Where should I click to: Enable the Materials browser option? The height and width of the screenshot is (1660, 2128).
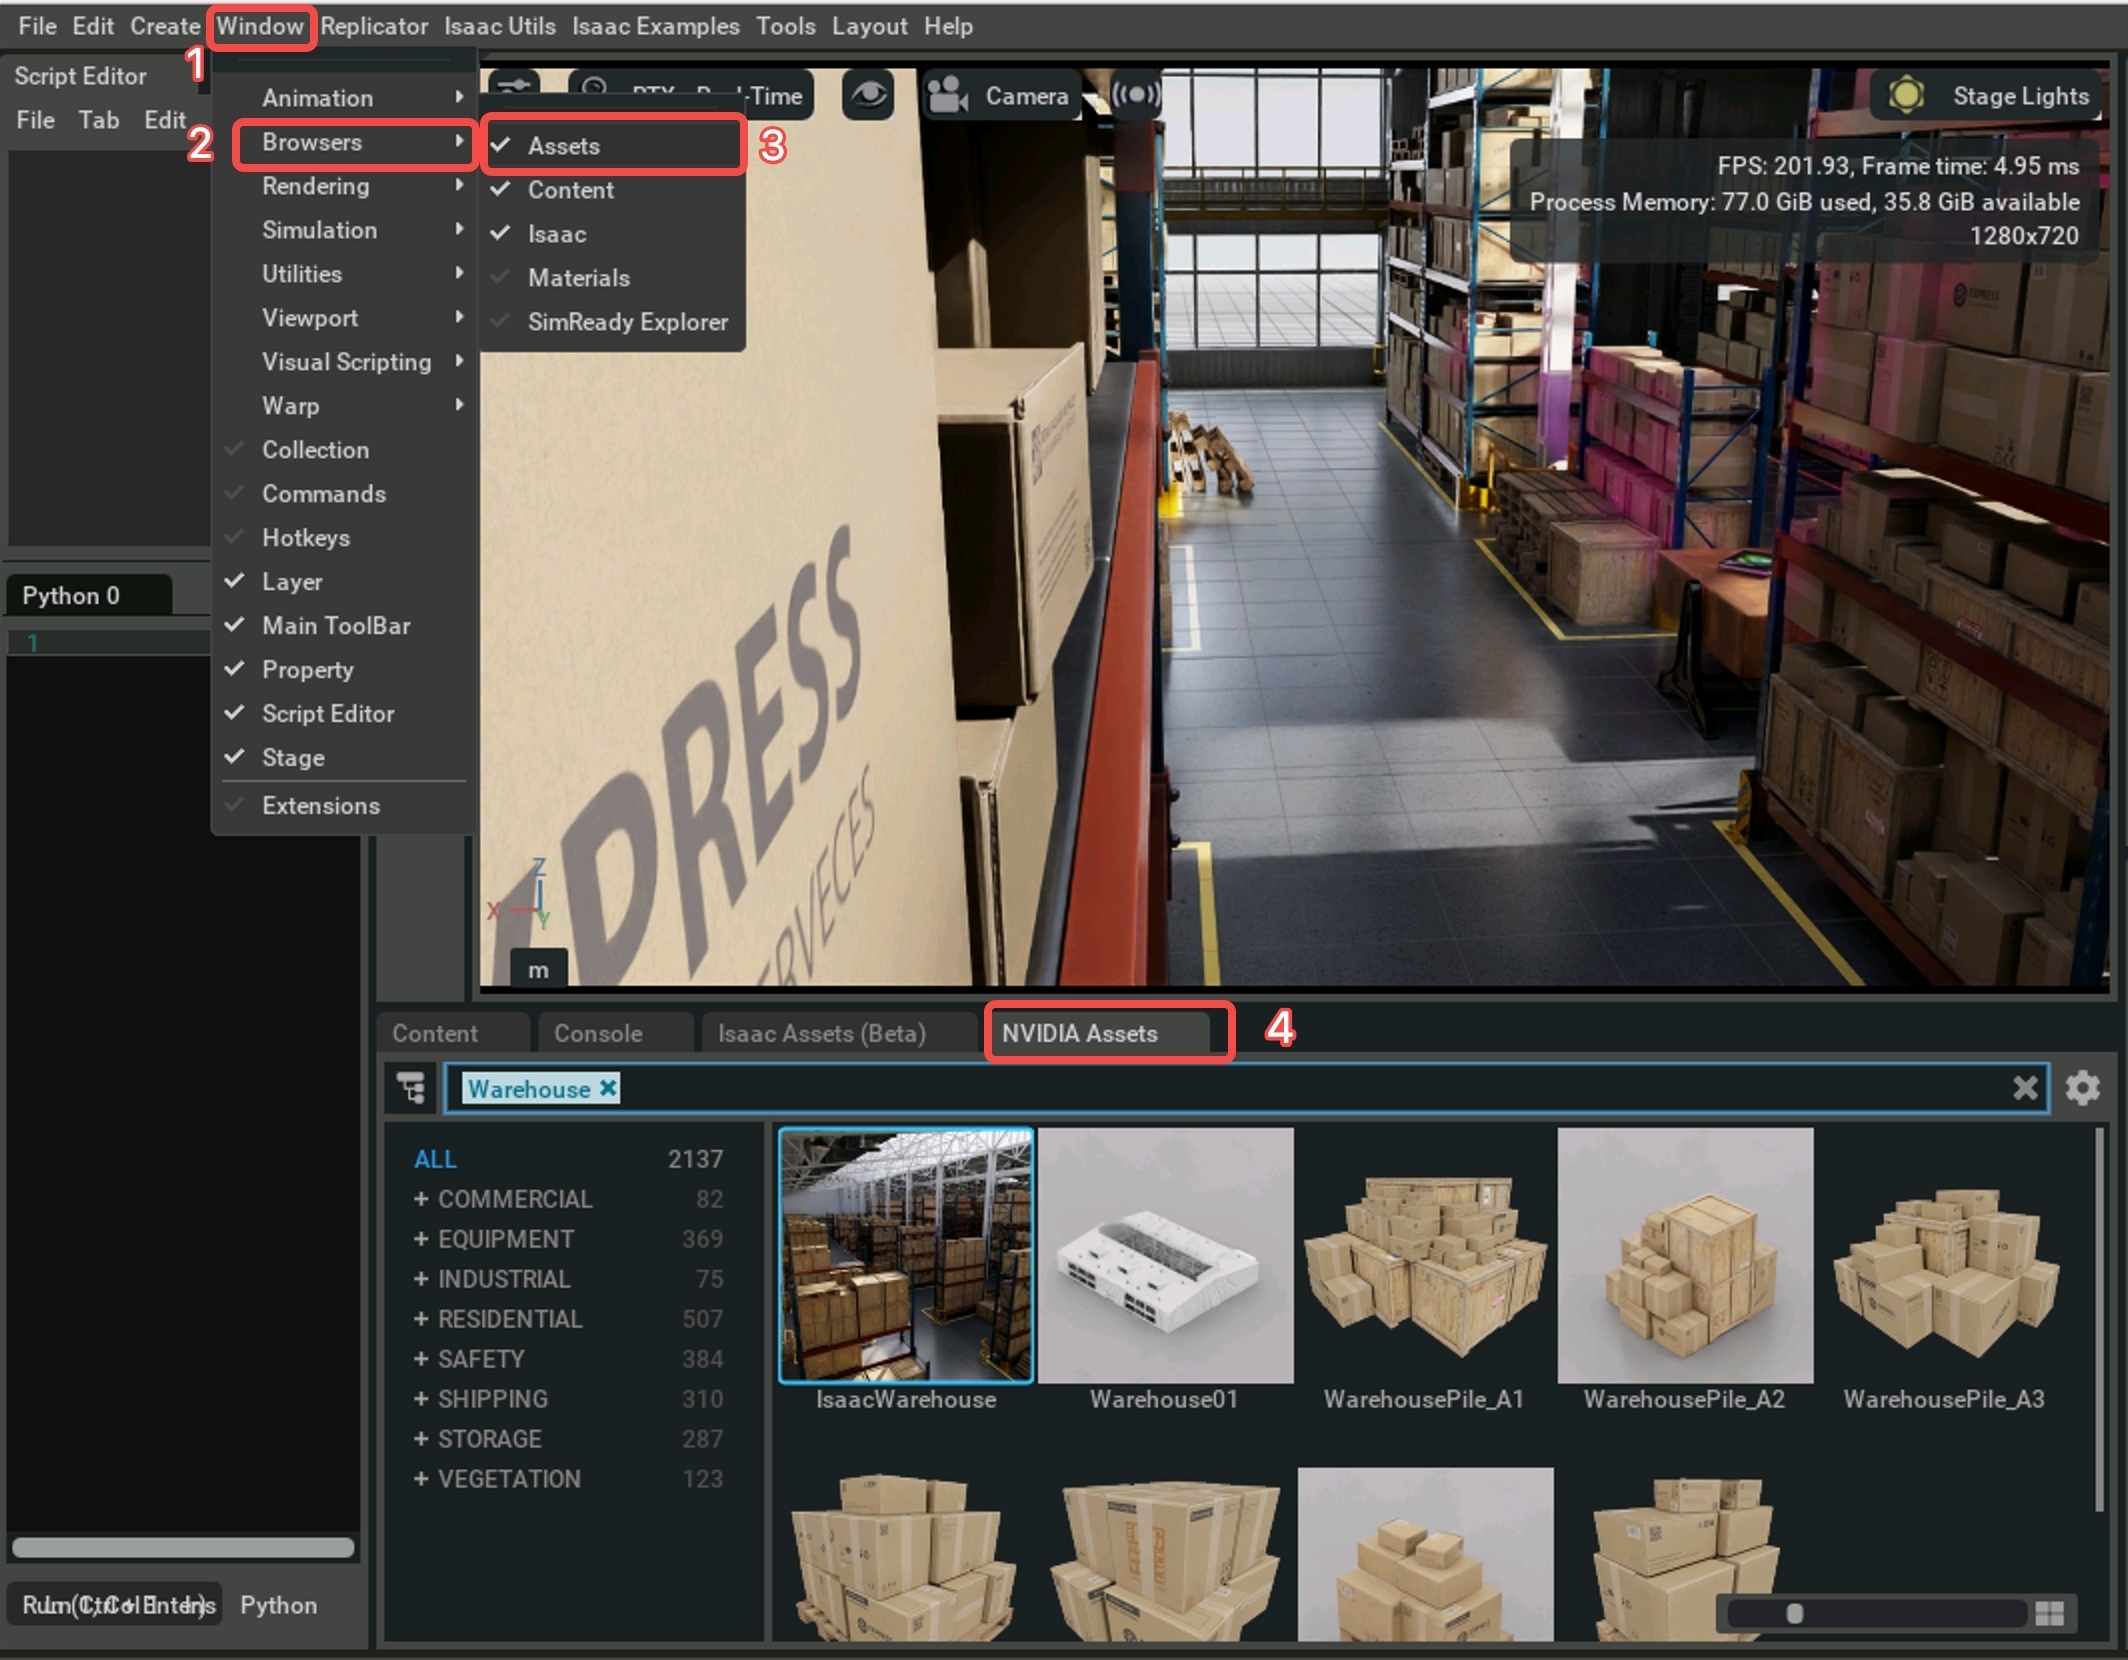(x=578, y=278)
